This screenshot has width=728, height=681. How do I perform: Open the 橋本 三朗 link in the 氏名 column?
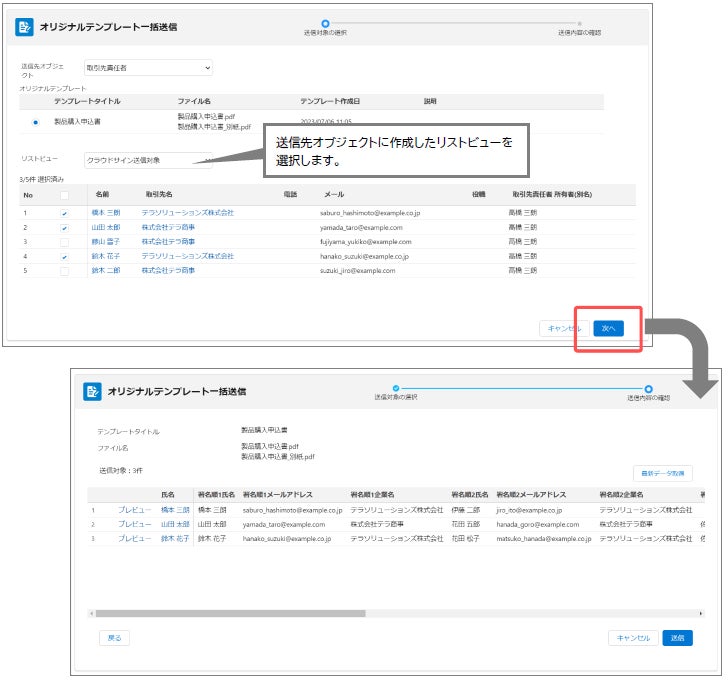pos(175,510)
